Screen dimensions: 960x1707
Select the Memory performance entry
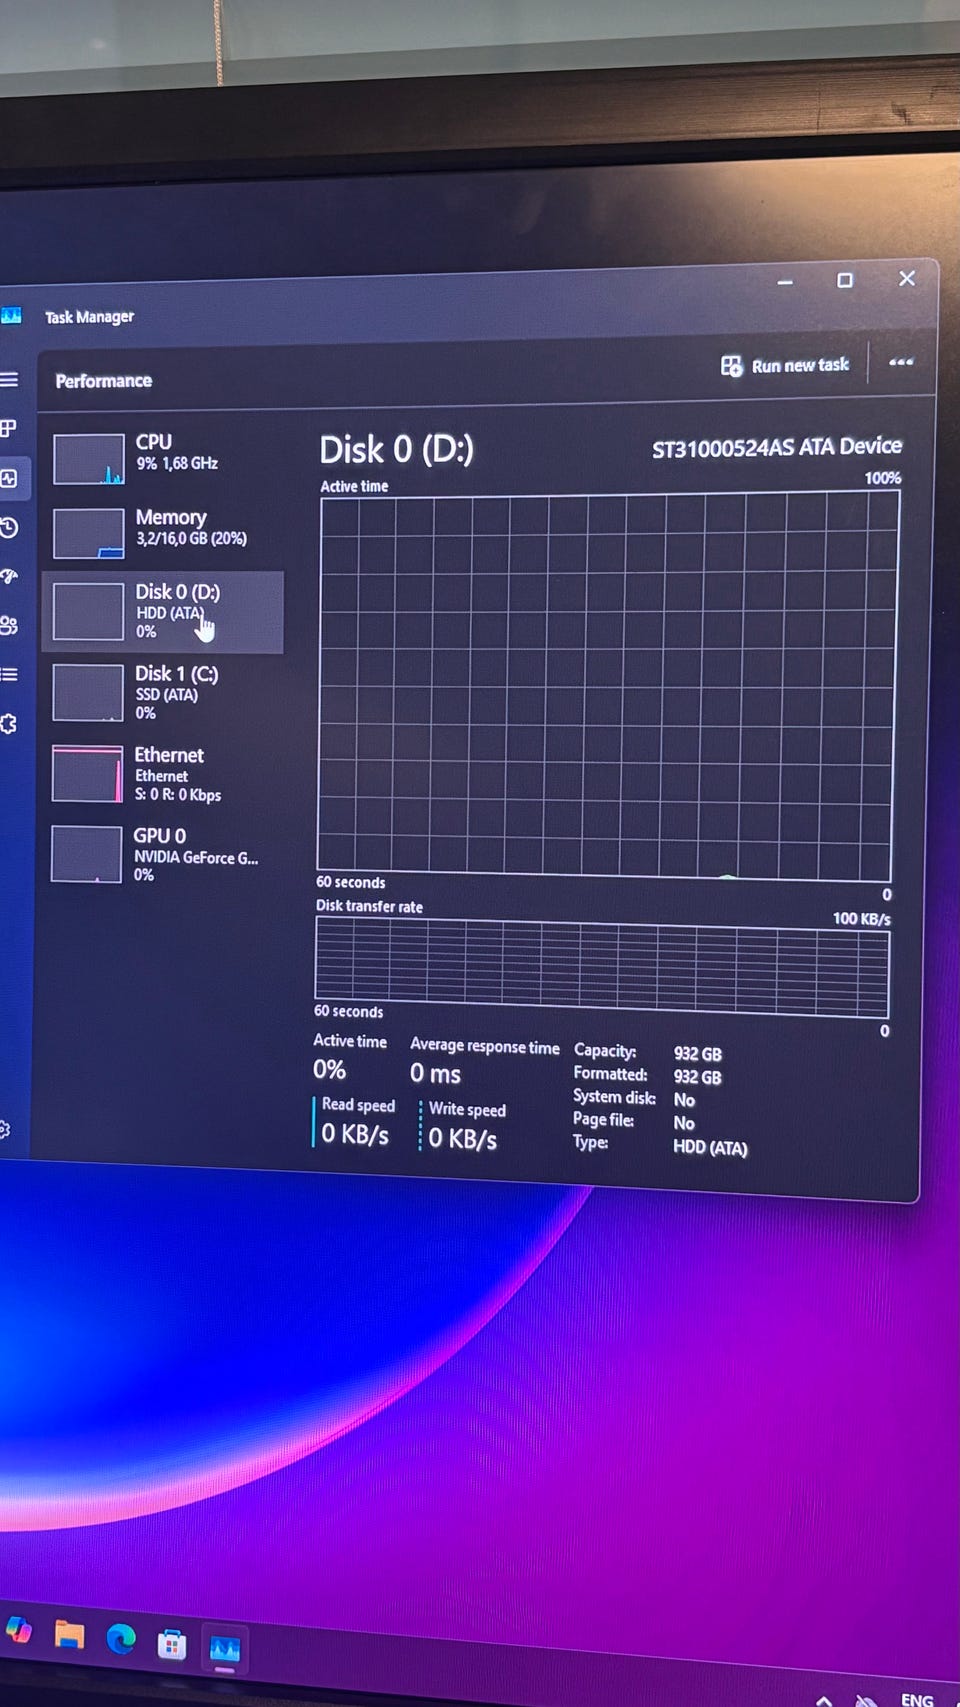click(x=163, y=533)
